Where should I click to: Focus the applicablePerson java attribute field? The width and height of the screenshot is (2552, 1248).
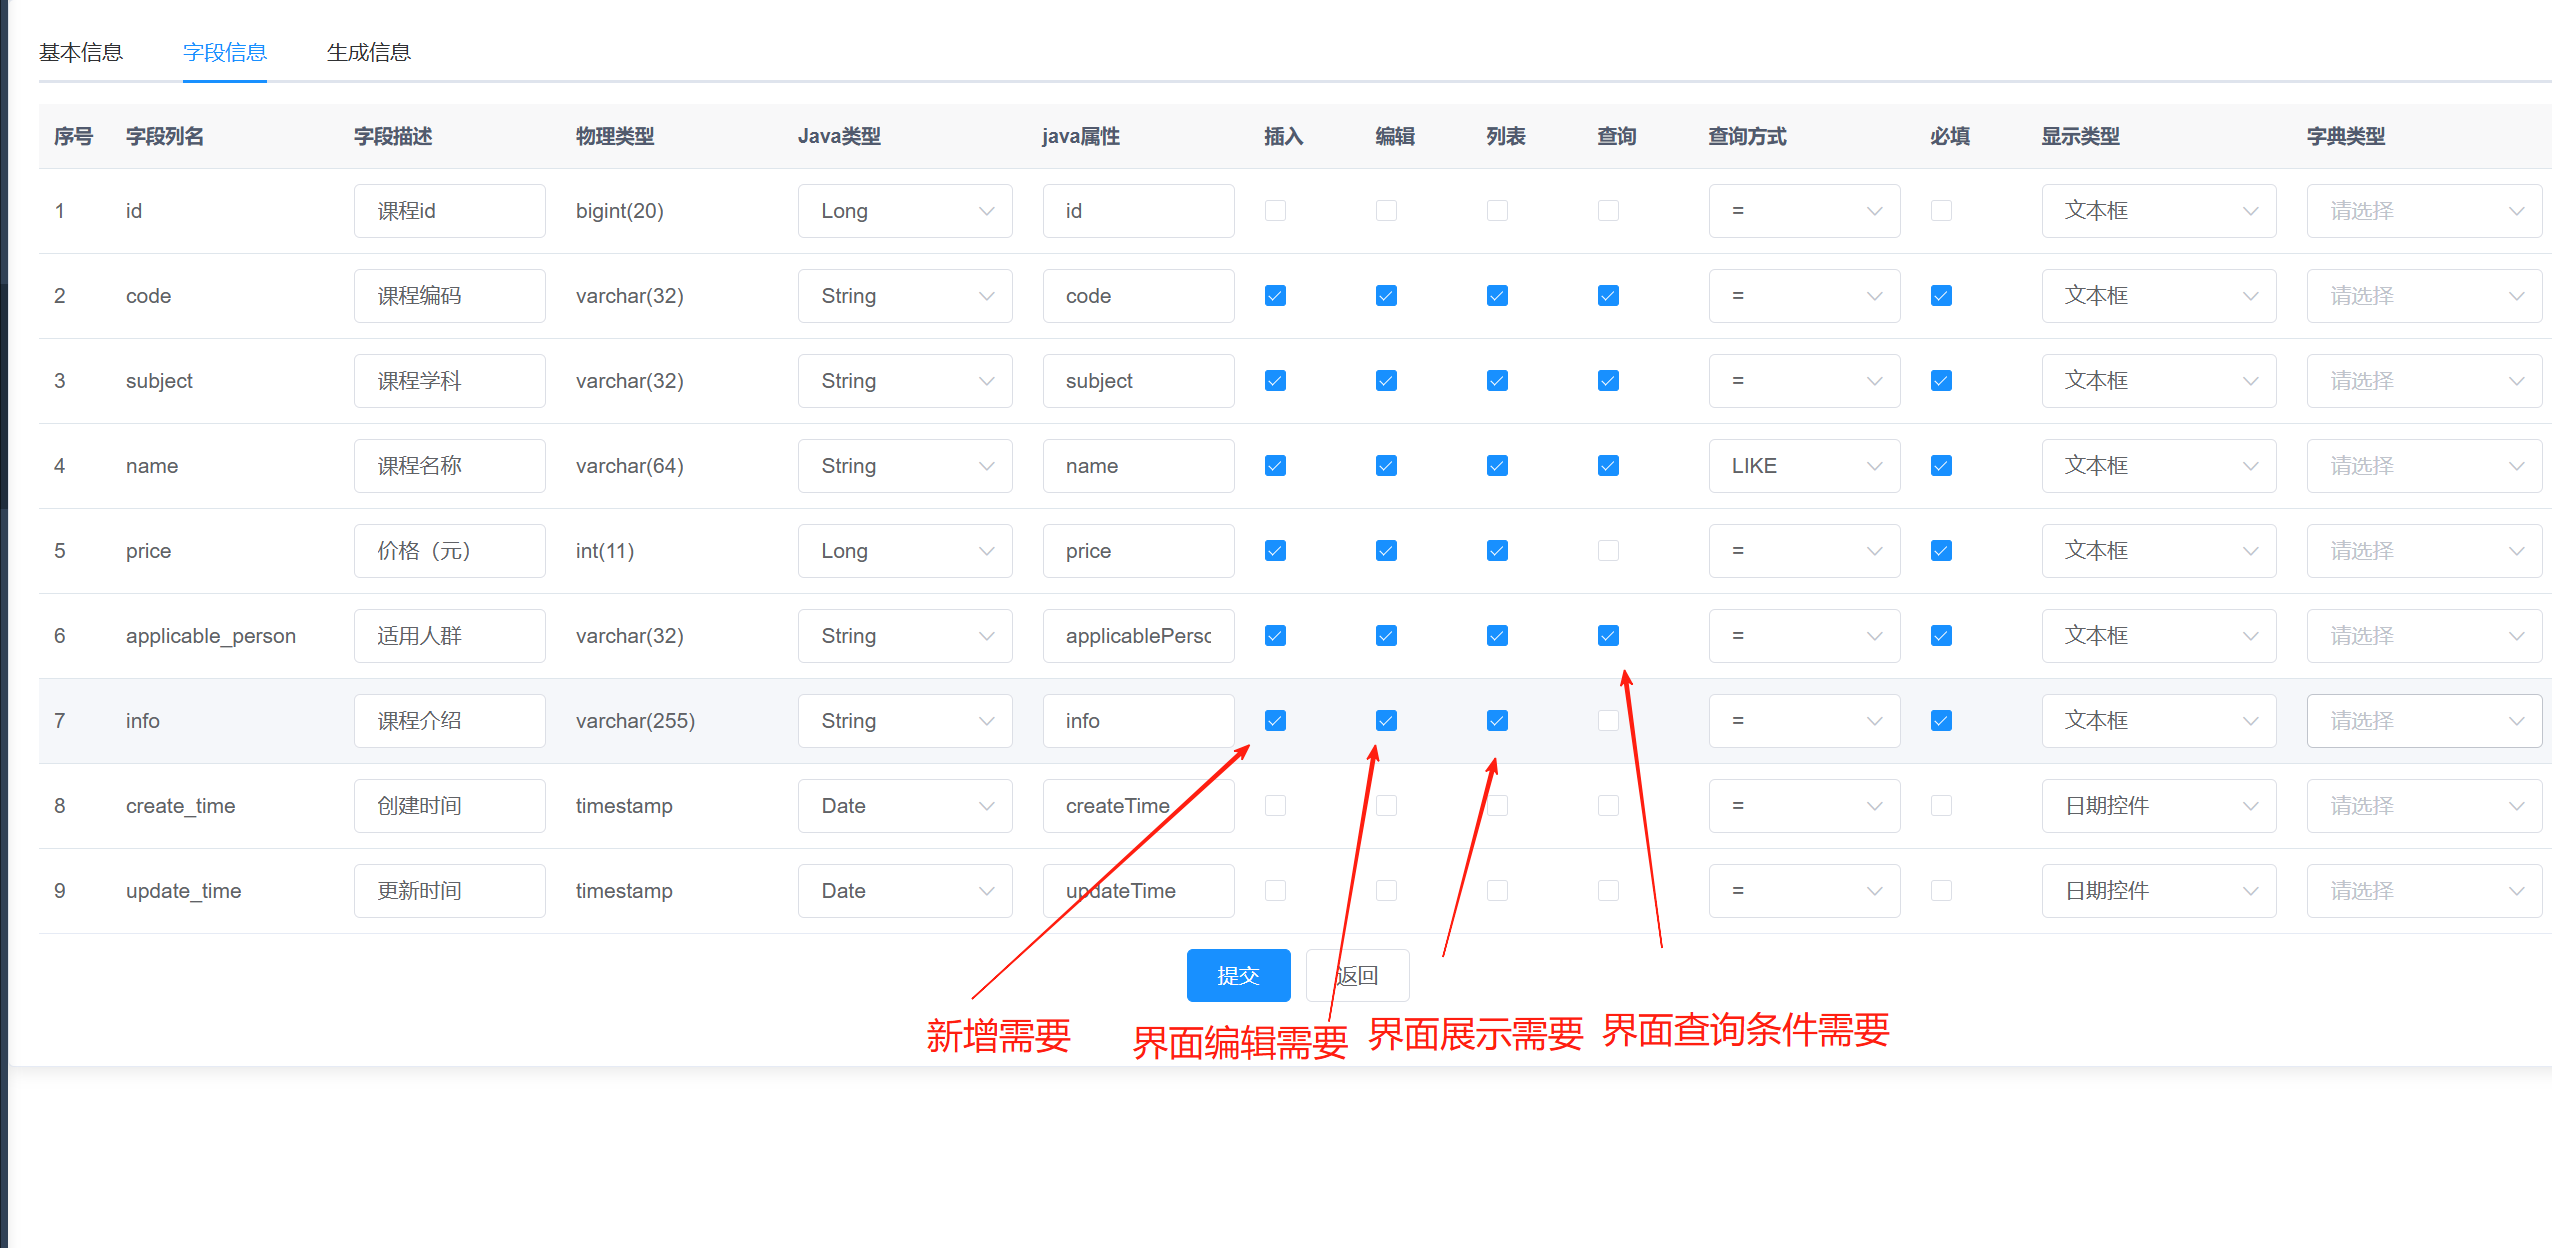tap(1137, 636)
